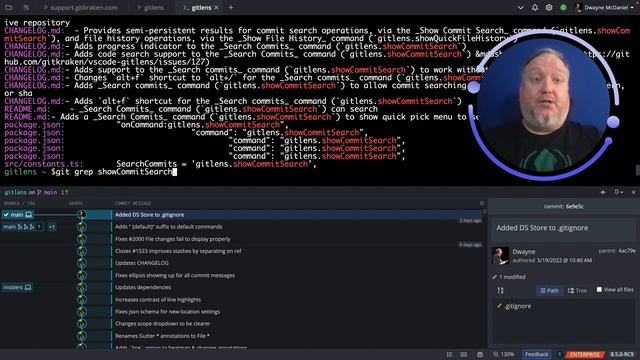Open notifications bell

[535, 7]
